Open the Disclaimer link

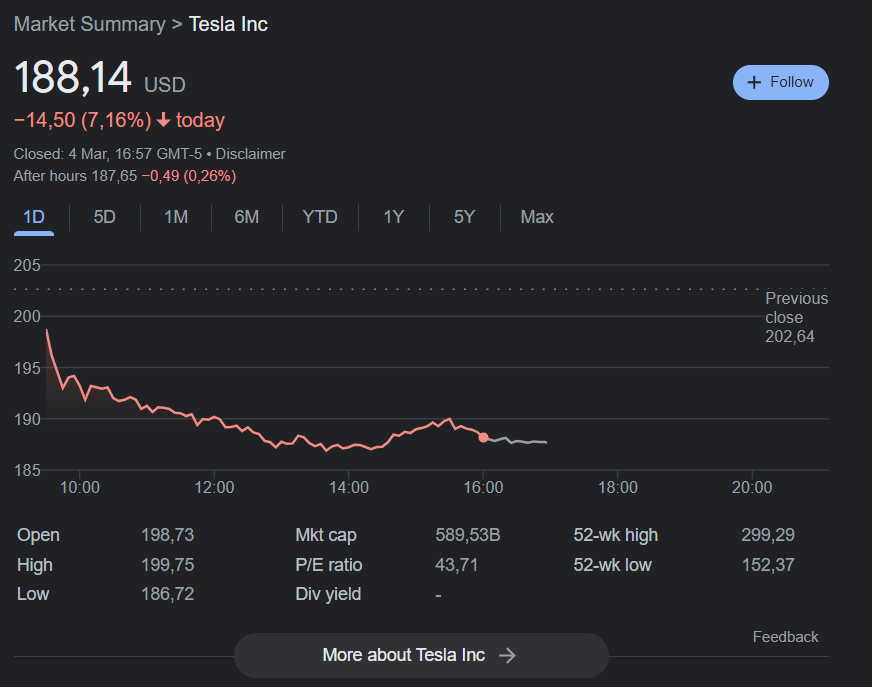tap(250, 154)
